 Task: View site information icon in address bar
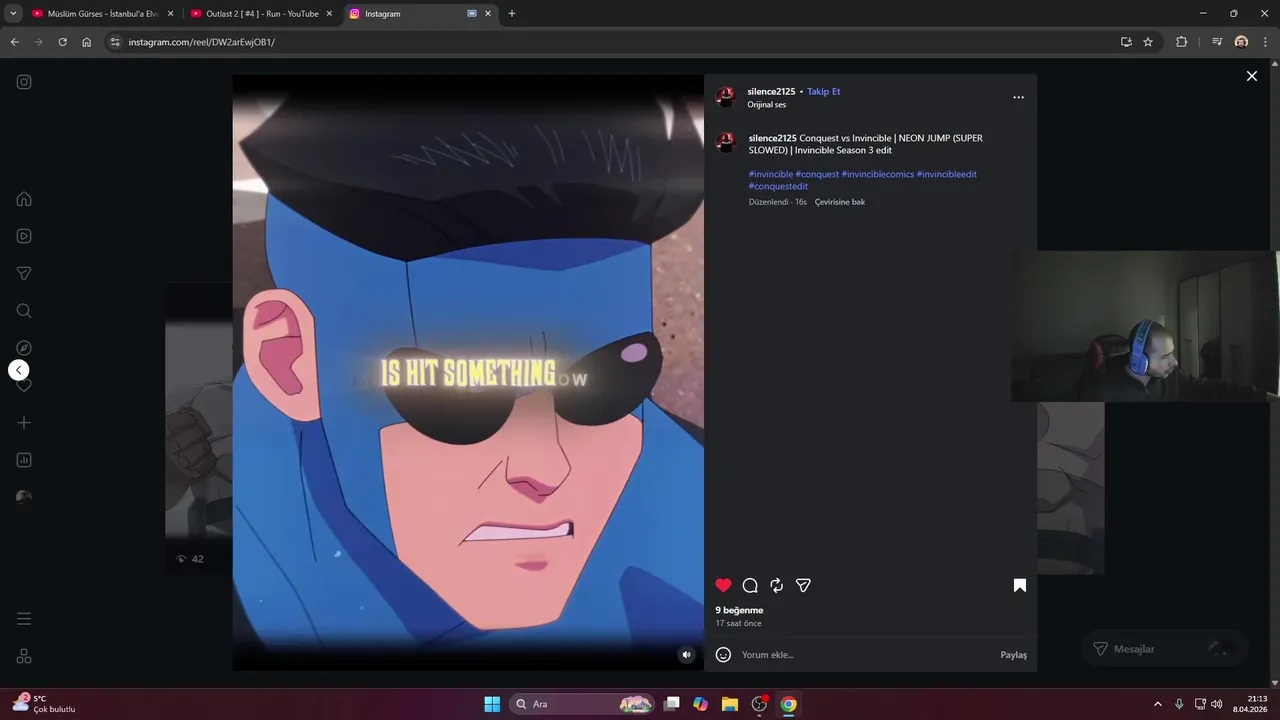(115, 42)
